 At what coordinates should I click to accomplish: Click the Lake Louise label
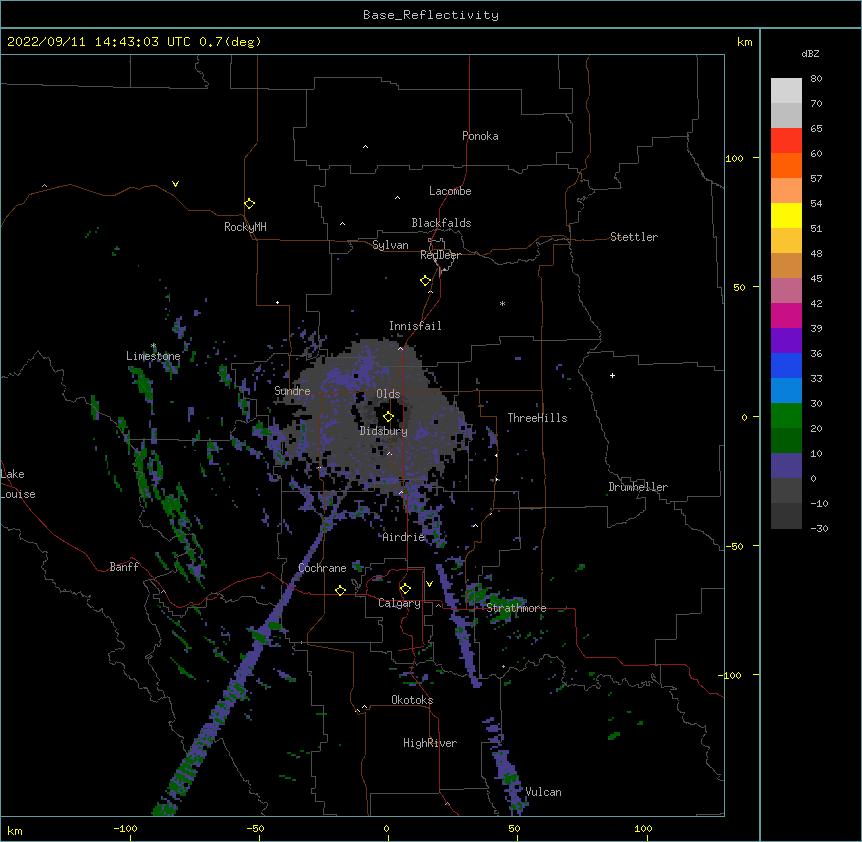click(18, 484)
